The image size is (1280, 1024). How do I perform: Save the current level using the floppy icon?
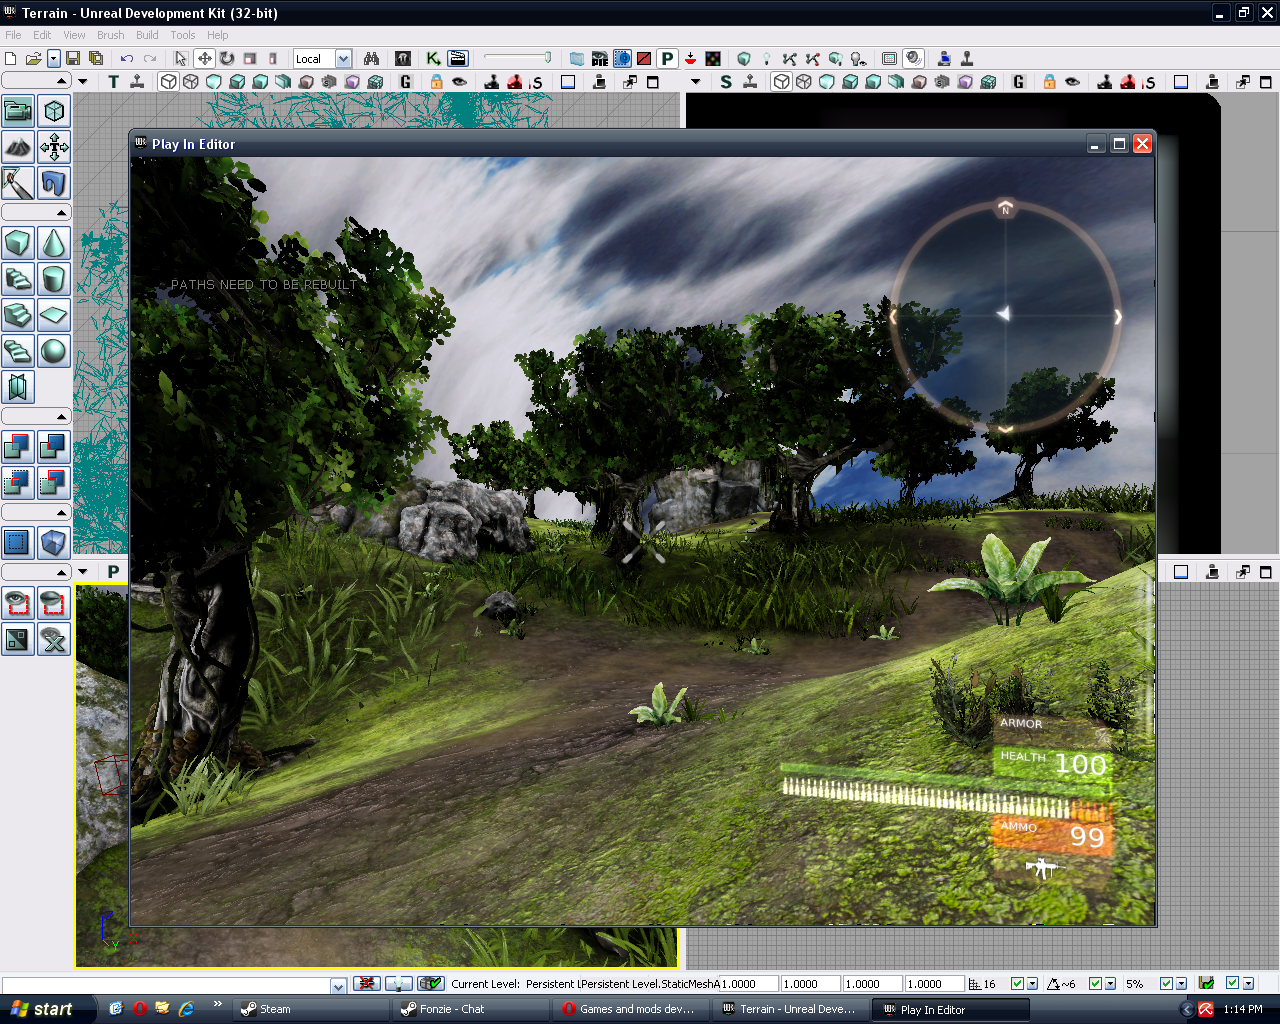point(73,59)
